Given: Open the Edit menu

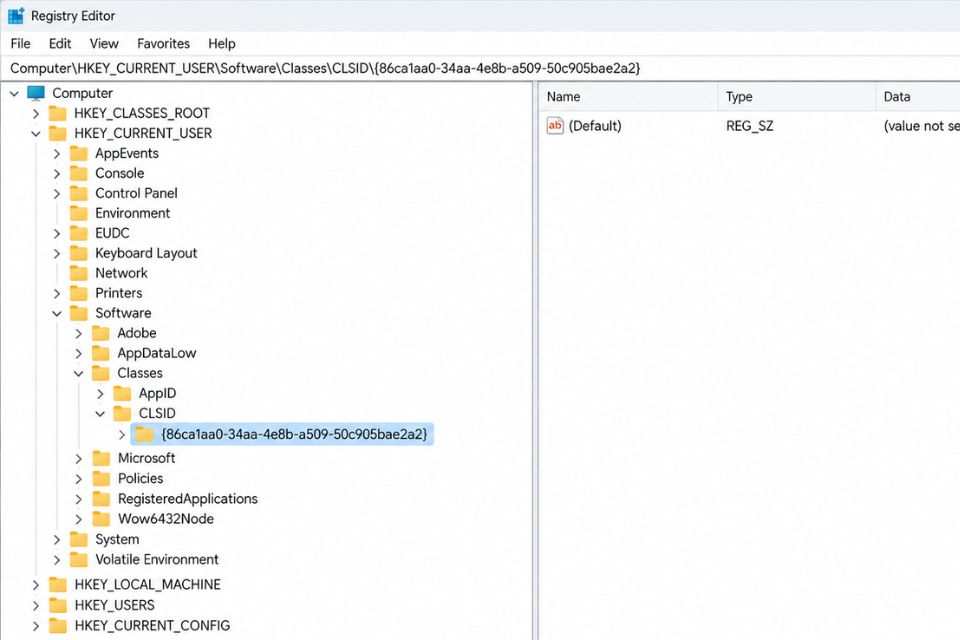Looking at the screenshot, I should (x=60, y=43).
